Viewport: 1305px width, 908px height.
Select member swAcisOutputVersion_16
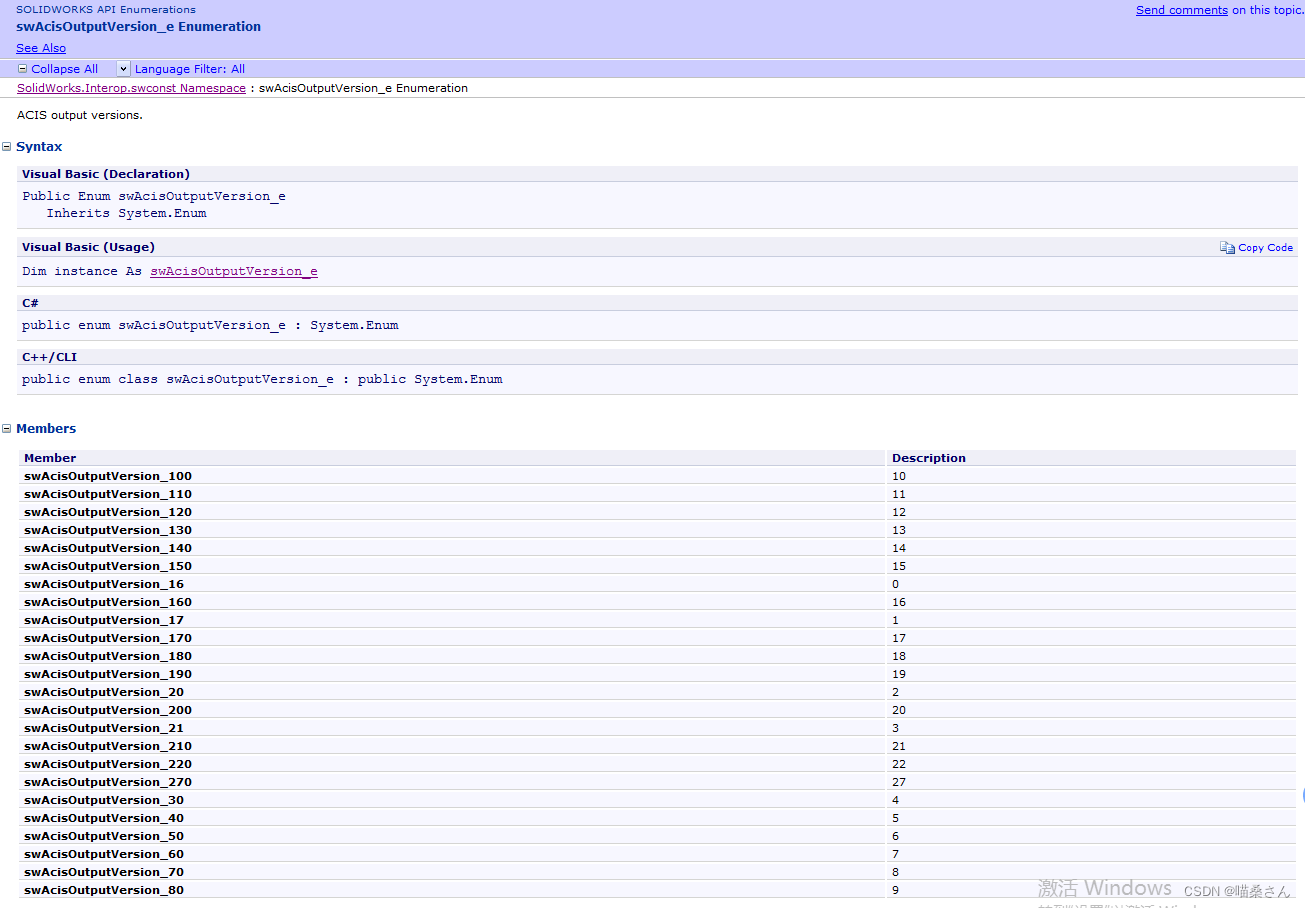(x=104, y=584)
